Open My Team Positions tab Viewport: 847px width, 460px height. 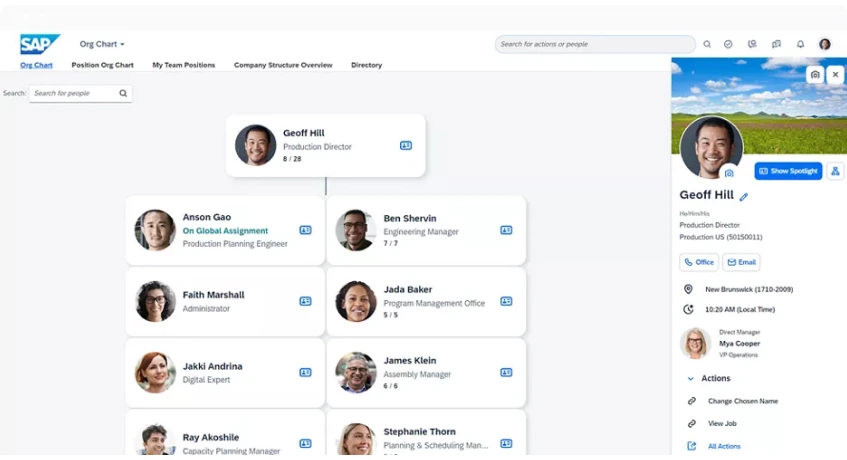click(184, 65)
